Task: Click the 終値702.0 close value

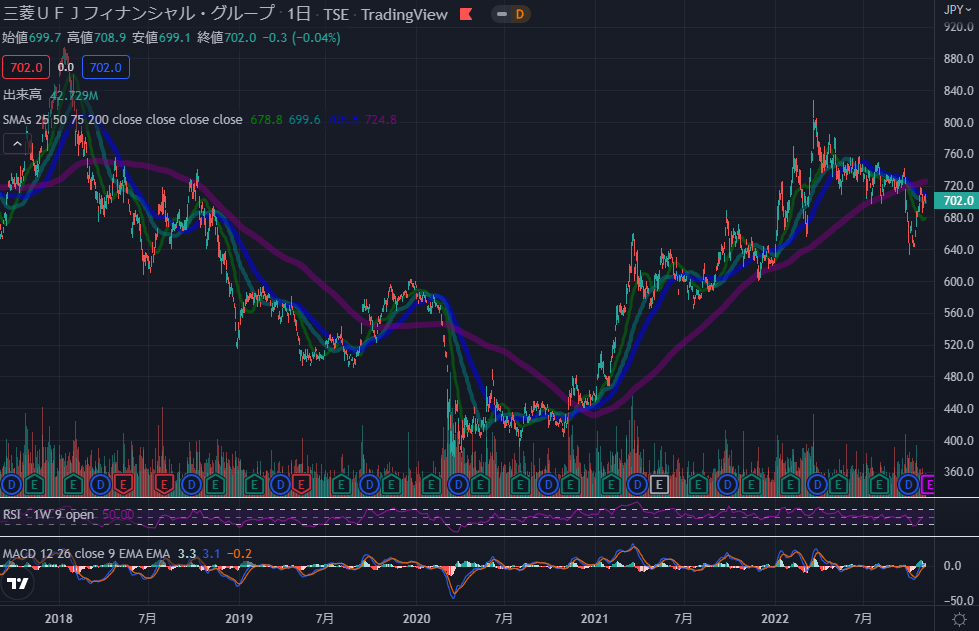Action: pyautogui.click(x=227, y=37)
